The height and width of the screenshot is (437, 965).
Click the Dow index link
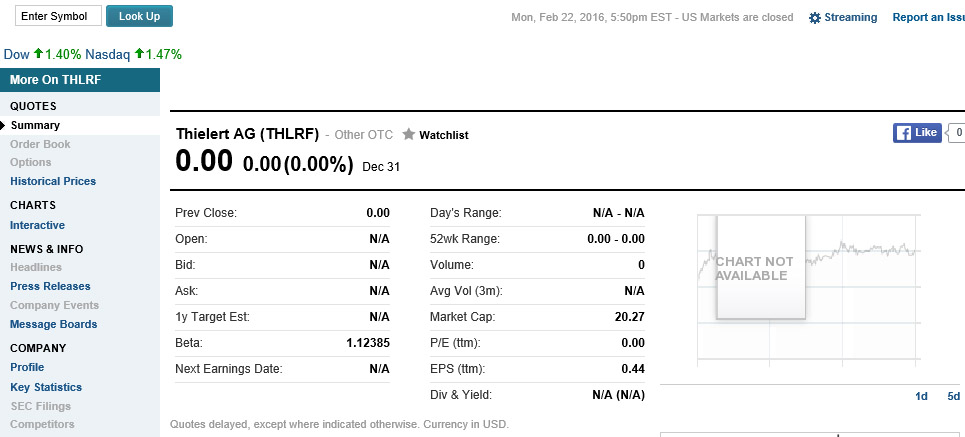click(17, 55)
